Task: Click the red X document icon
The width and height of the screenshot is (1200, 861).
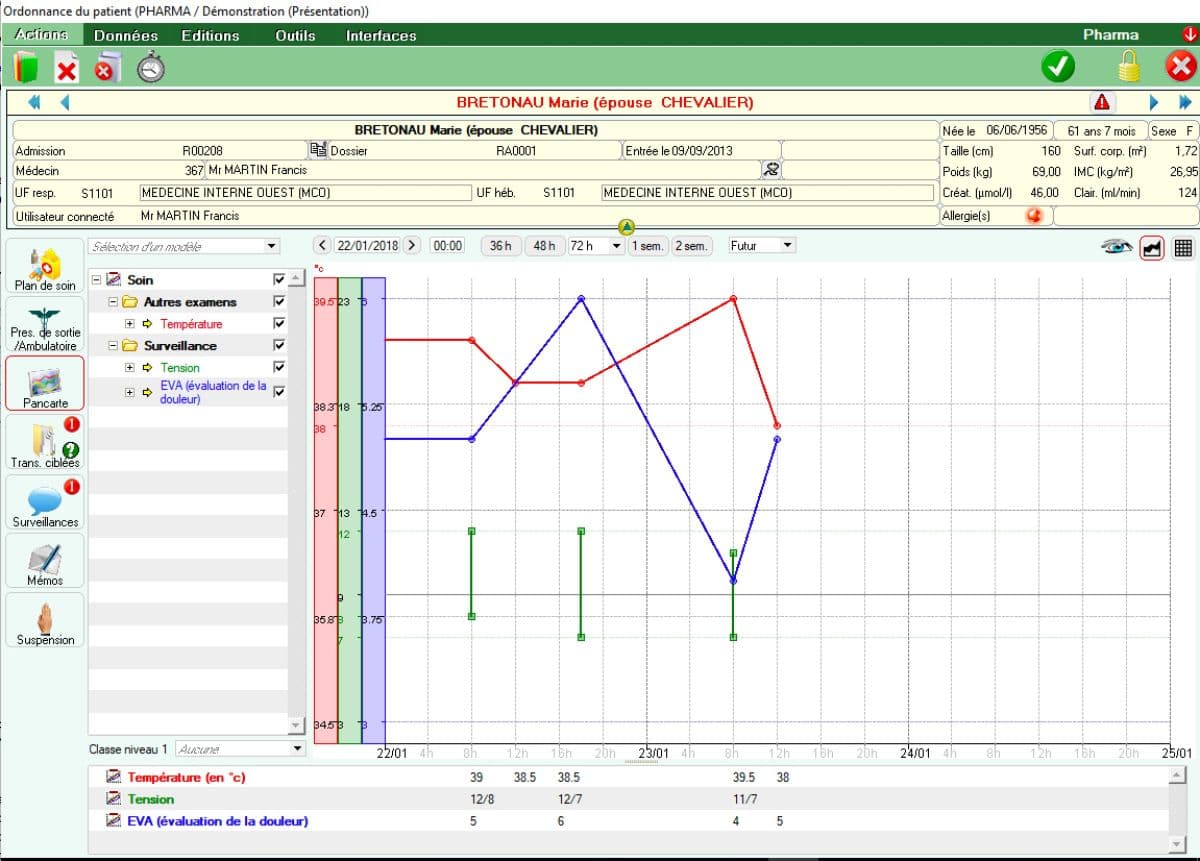Action: pyautogui.click(x=67, y=68)
